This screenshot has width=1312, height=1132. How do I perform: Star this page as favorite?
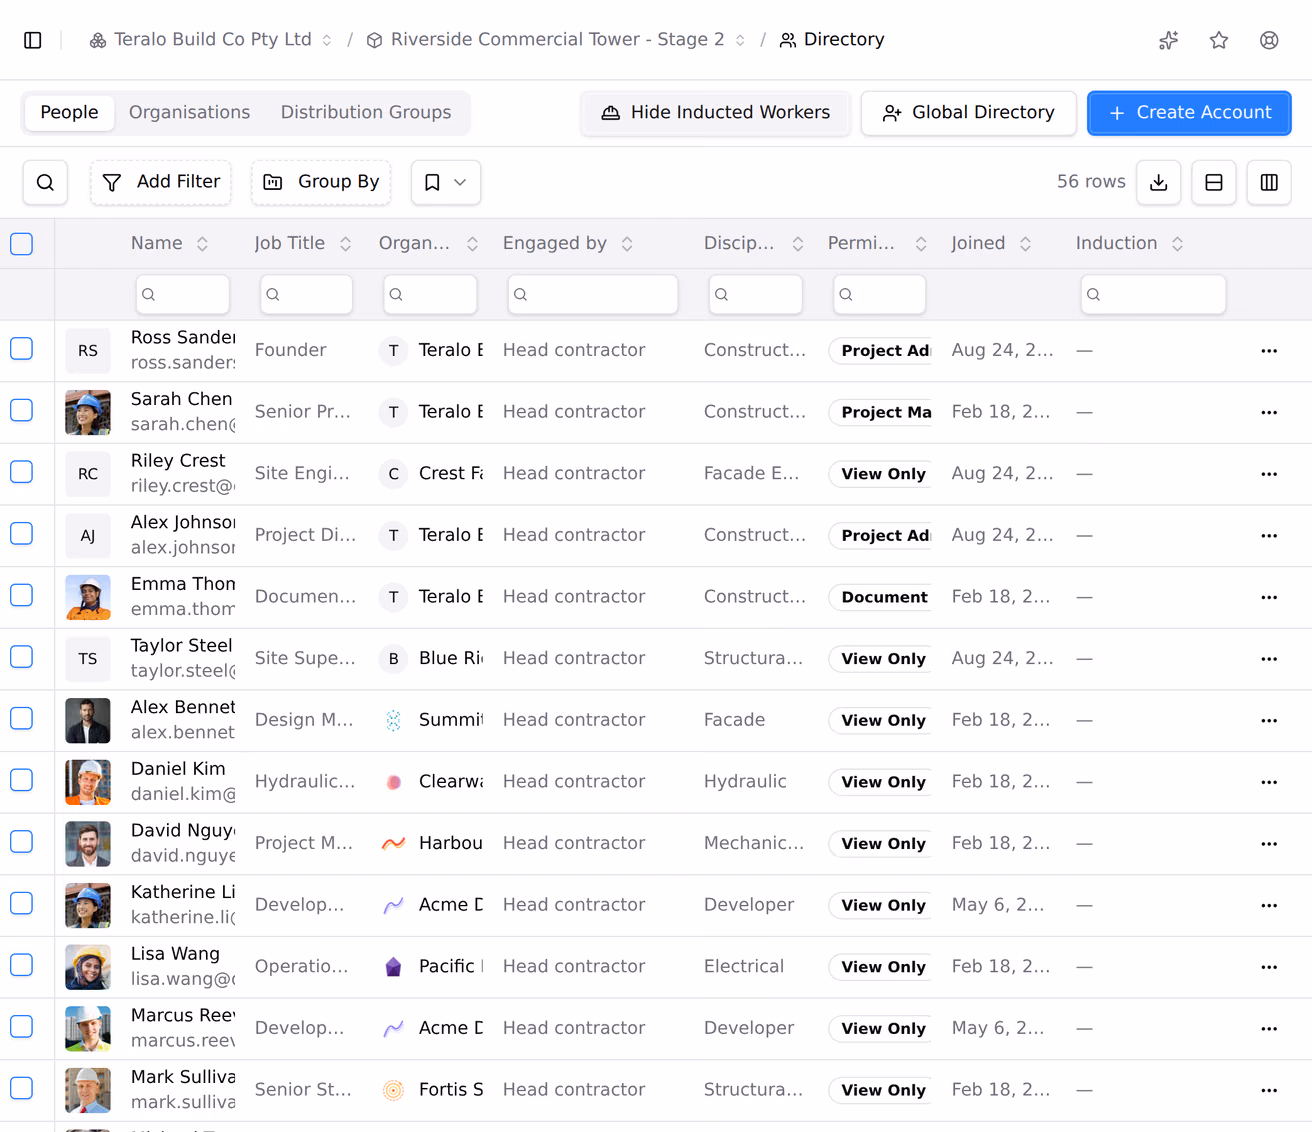point(1219,40)
